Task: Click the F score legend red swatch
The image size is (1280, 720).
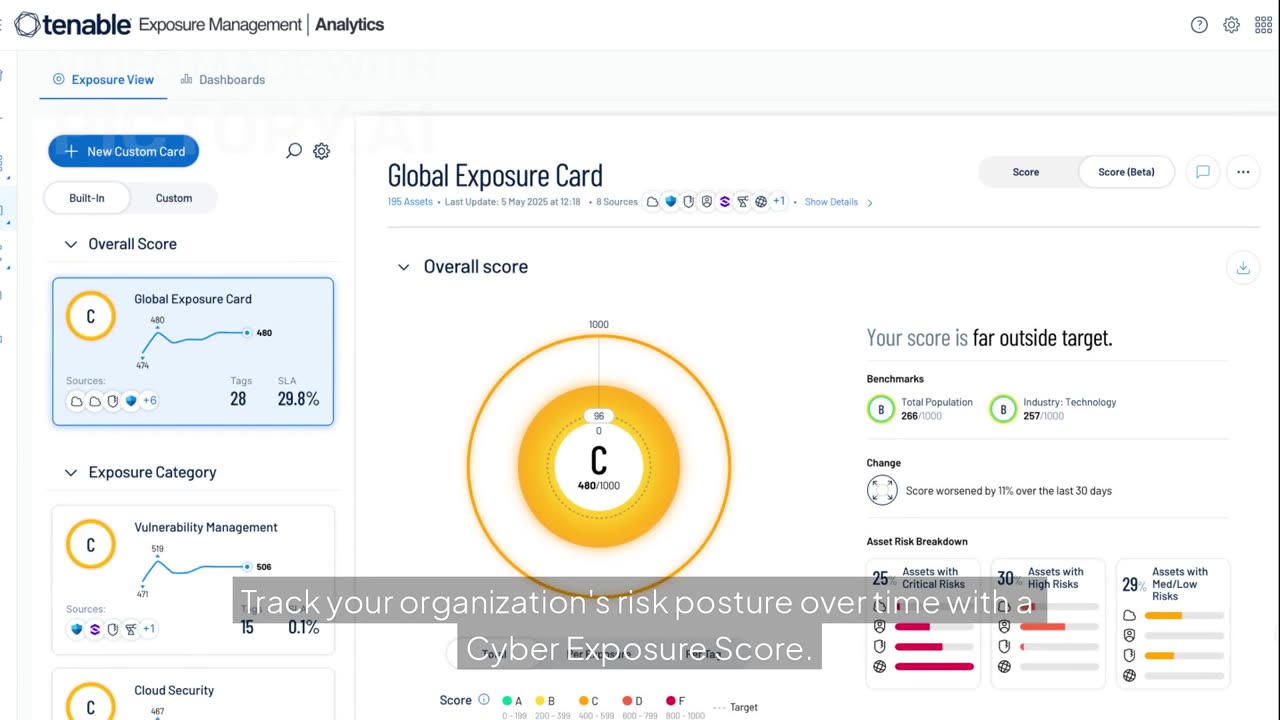Action: point(670,701)
